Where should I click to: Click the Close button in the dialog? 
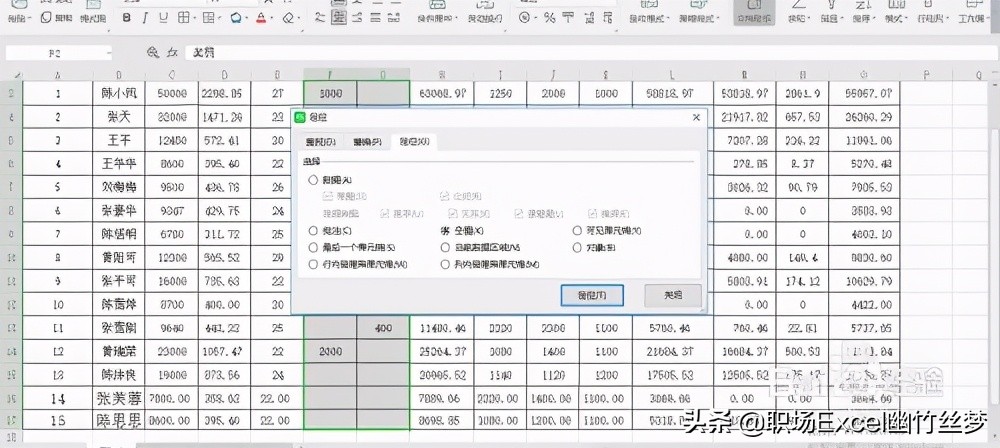[673, 295]
